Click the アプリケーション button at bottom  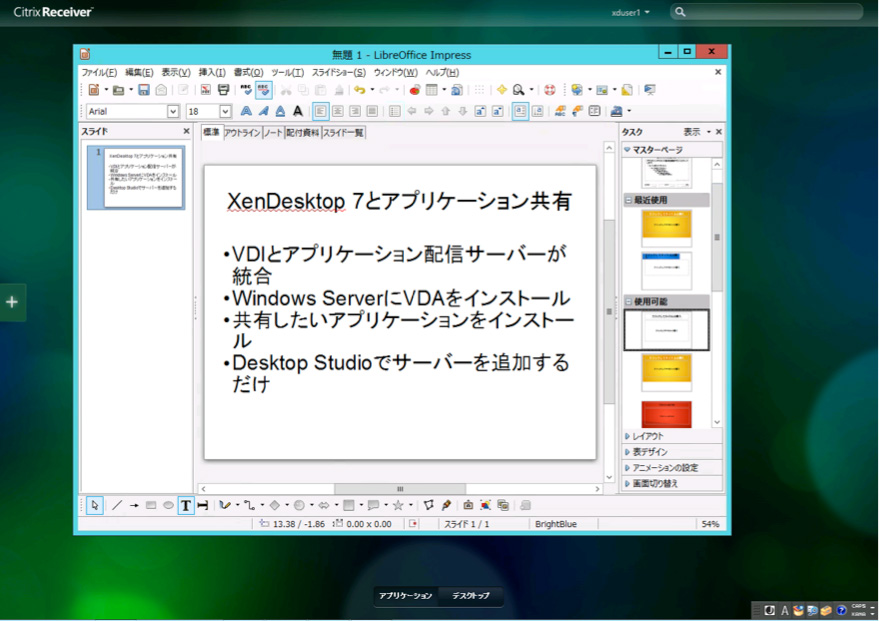405,596
